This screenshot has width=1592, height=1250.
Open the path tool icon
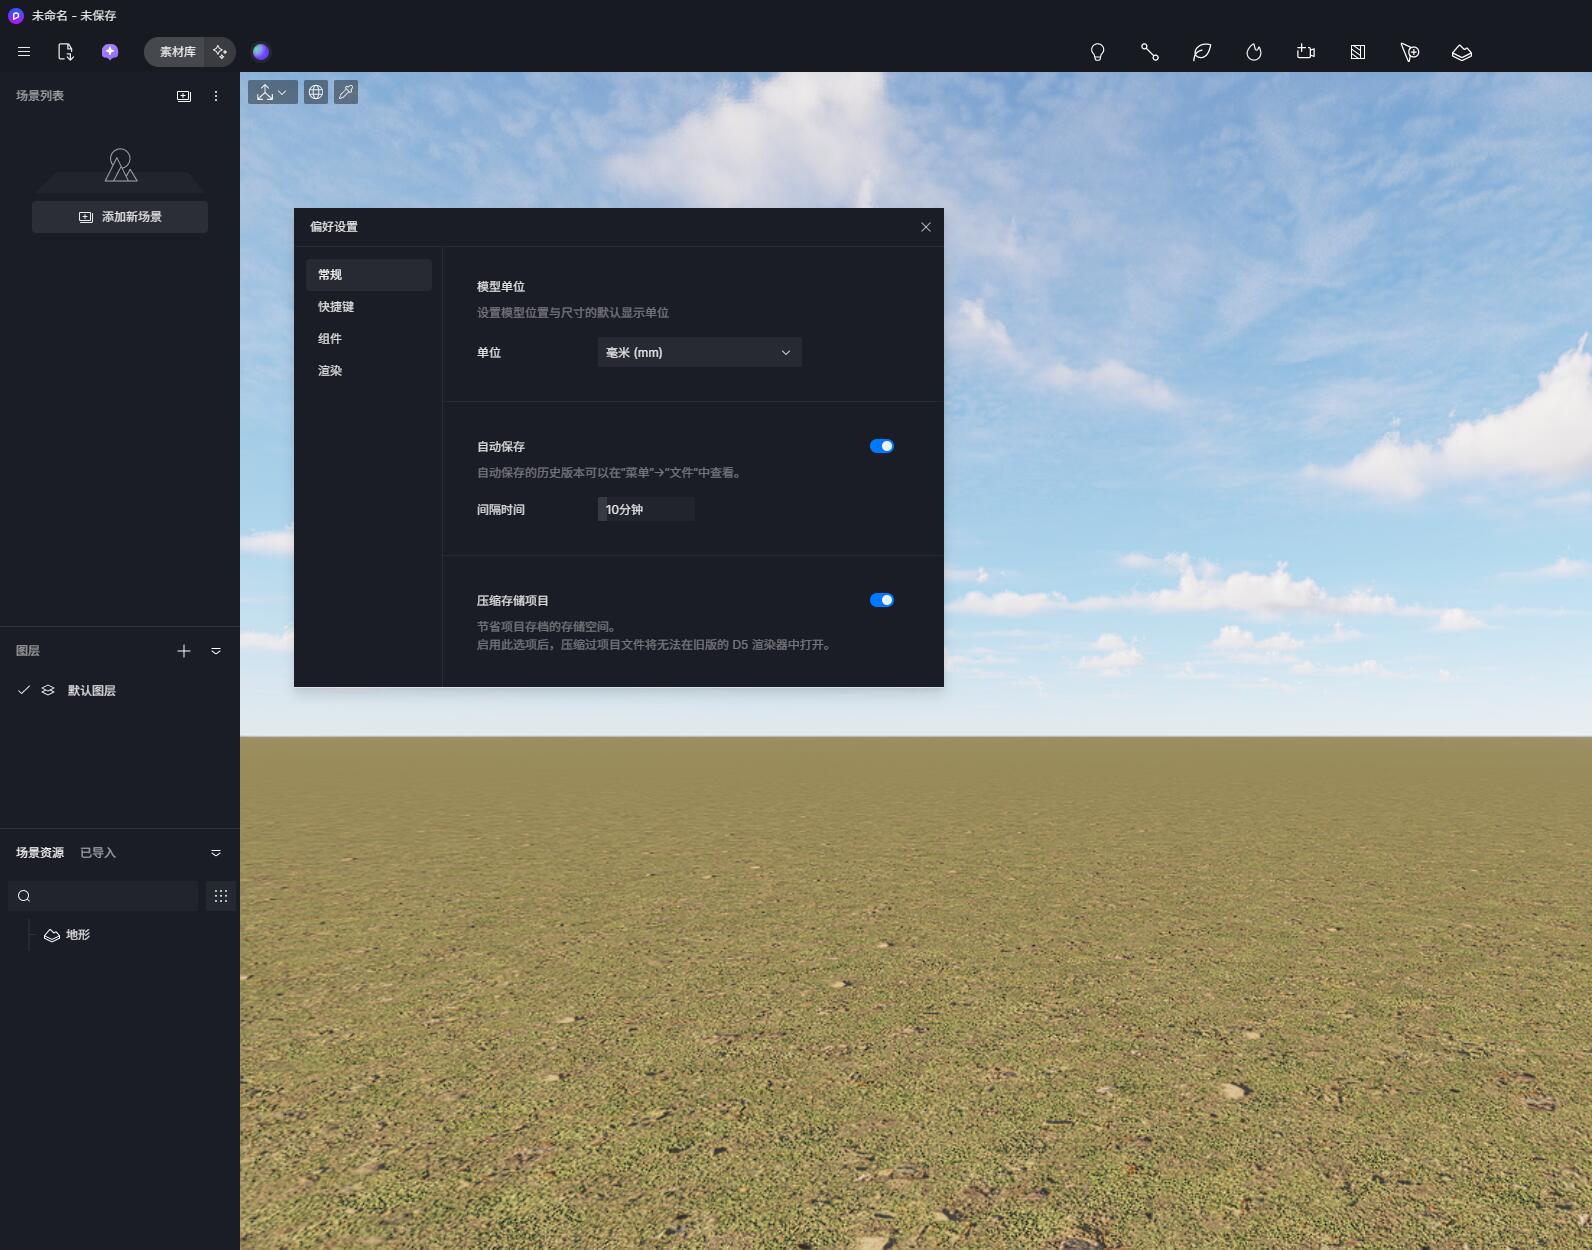tap(1150, 52)
